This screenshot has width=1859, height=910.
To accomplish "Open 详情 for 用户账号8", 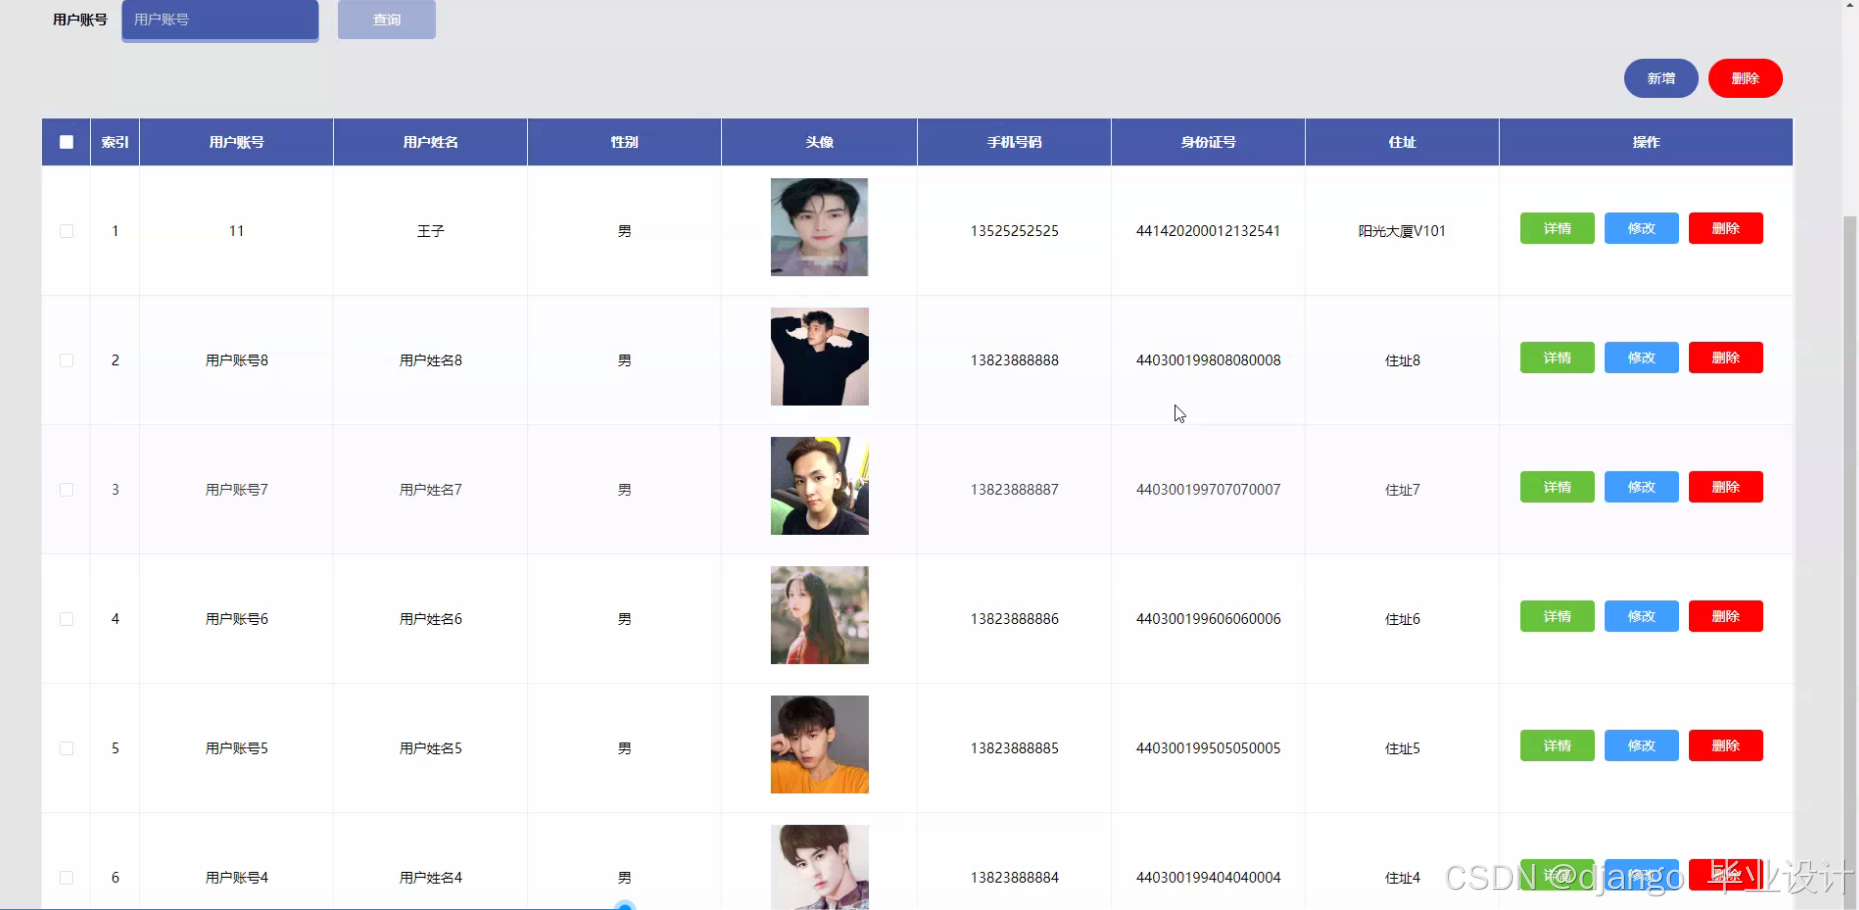I will tap(1557, 357).
